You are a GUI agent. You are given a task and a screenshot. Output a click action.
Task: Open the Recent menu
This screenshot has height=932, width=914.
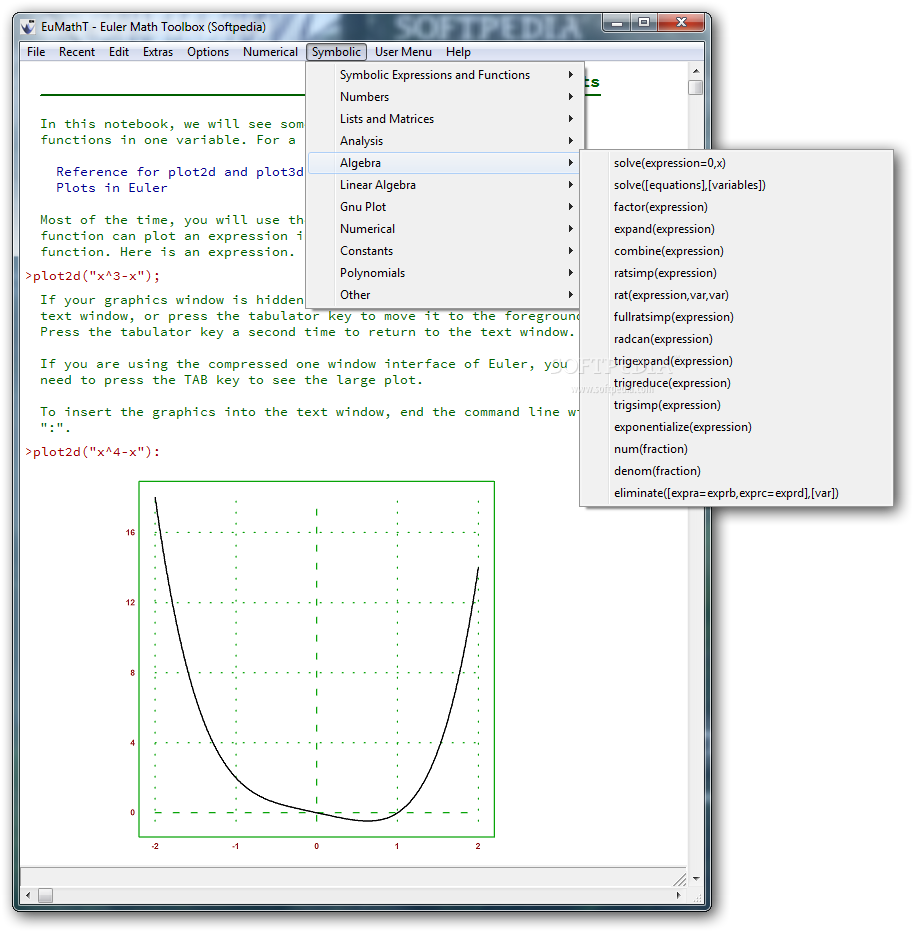(x=77, y=52)
